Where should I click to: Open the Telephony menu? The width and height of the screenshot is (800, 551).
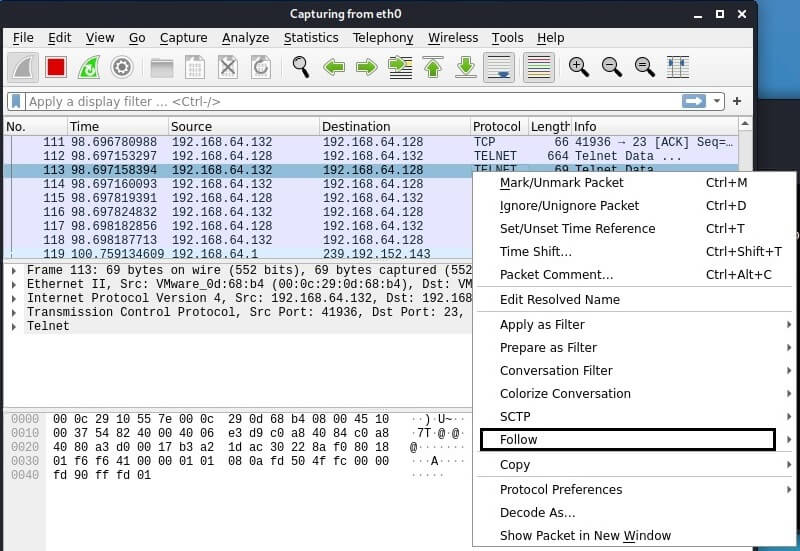click(383, 38)
